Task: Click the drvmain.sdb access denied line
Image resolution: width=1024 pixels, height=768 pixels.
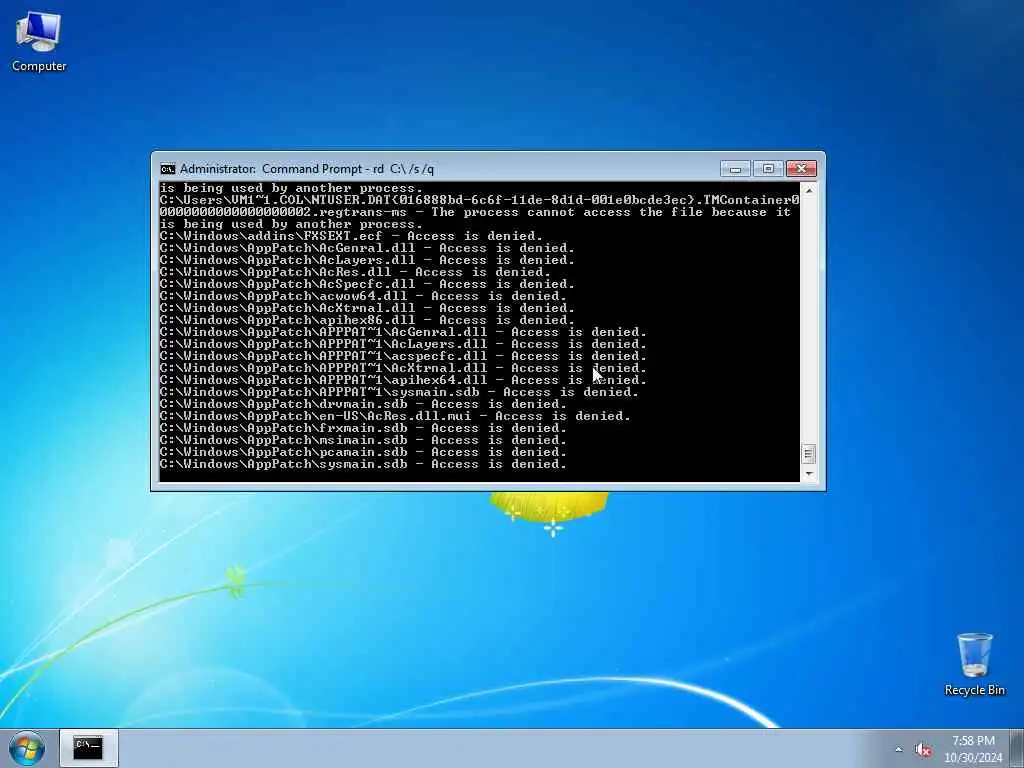Action: [x=363, y=404]
